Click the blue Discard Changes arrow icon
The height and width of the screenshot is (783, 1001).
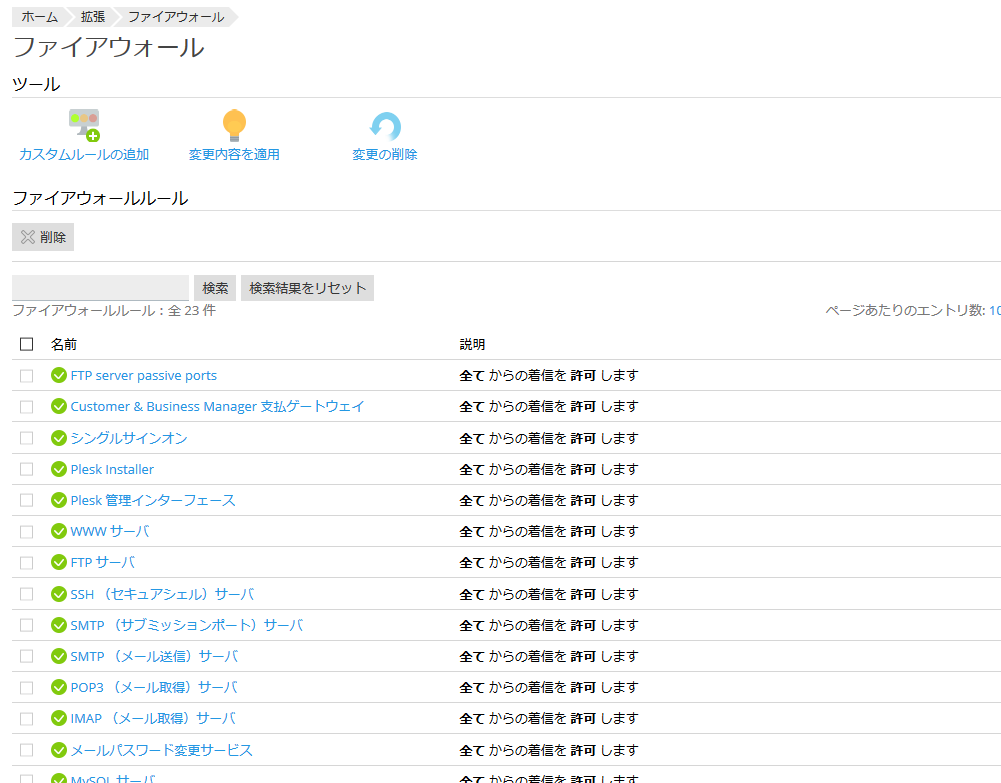pos(385,126)
